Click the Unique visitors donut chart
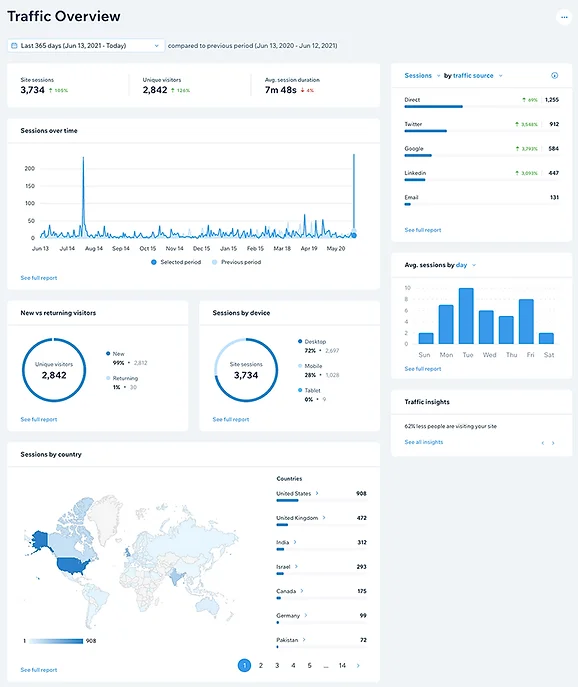The height and width of the screenshot is (687, 578). 54,370
